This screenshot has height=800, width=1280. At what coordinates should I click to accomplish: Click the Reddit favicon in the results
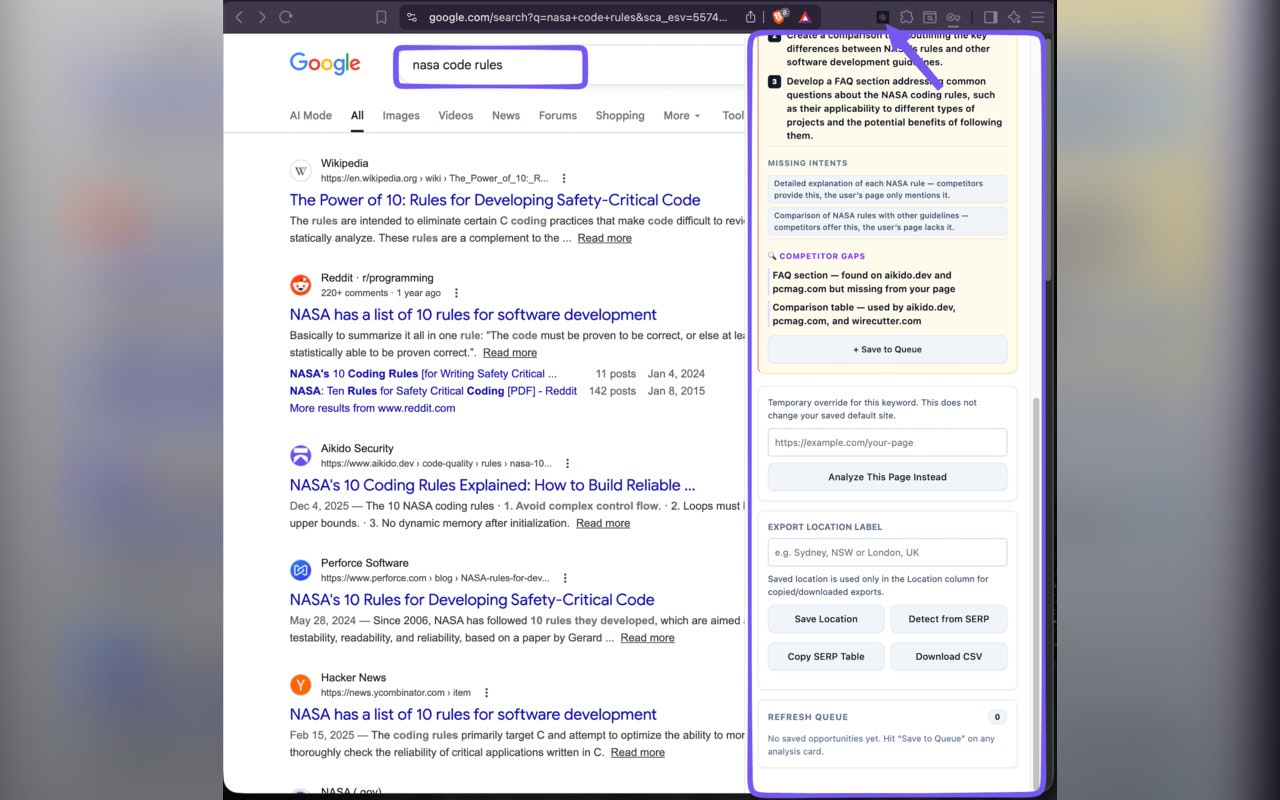301,285
